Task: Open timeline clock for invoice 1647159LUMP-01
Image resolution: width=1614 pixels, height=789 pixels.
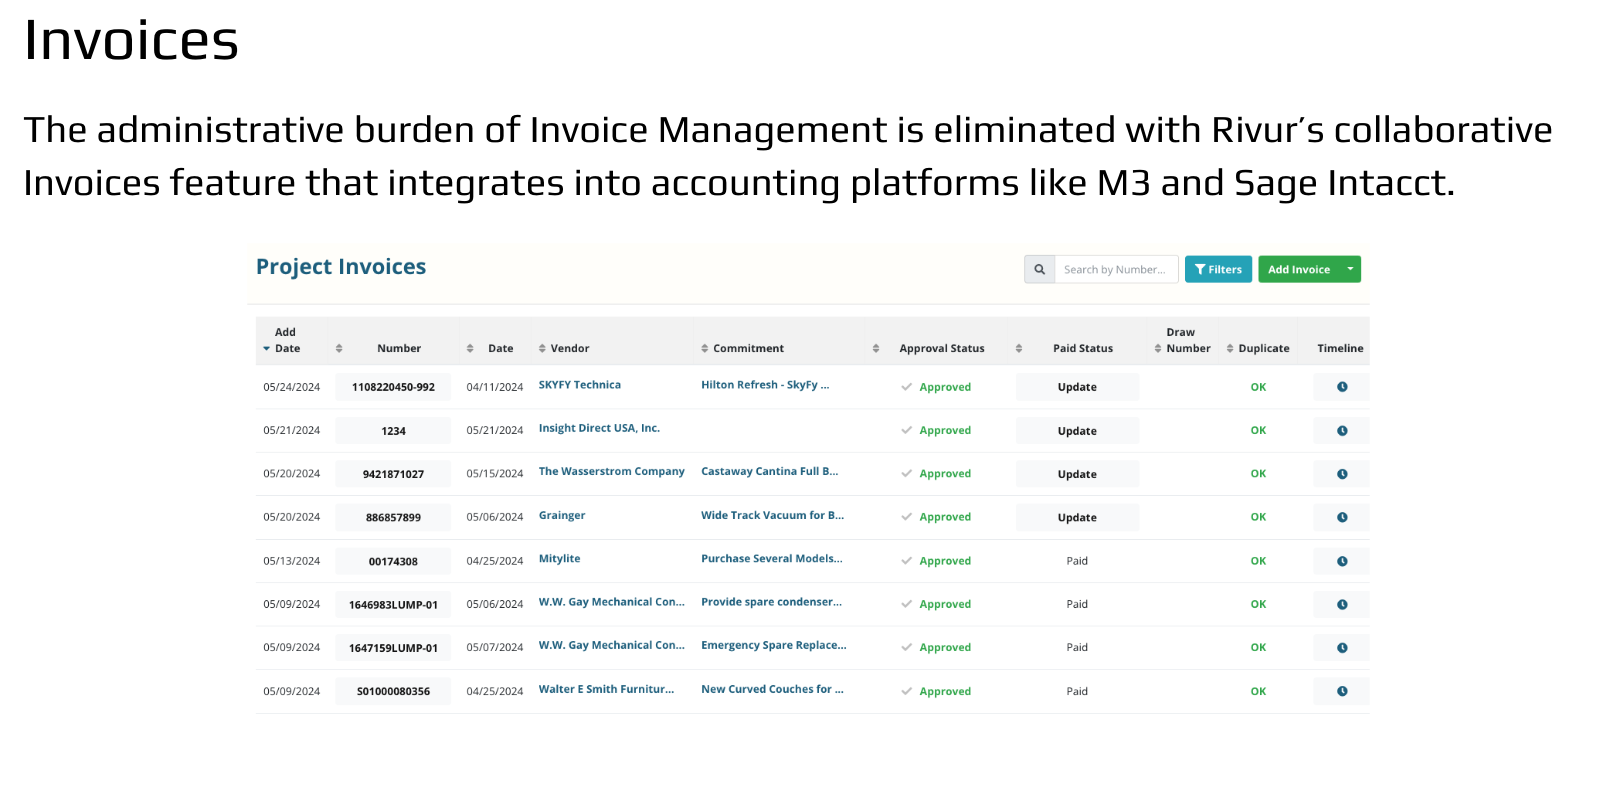Action: [x=1342, y=648]
